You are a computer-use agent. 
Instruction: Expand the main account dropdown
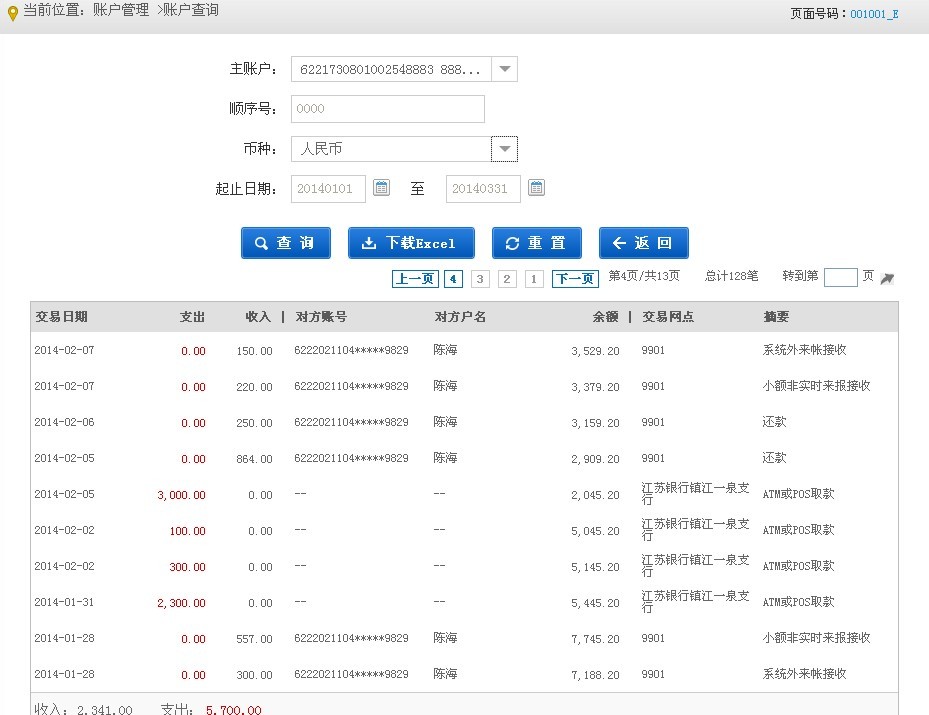pos(505,69)
